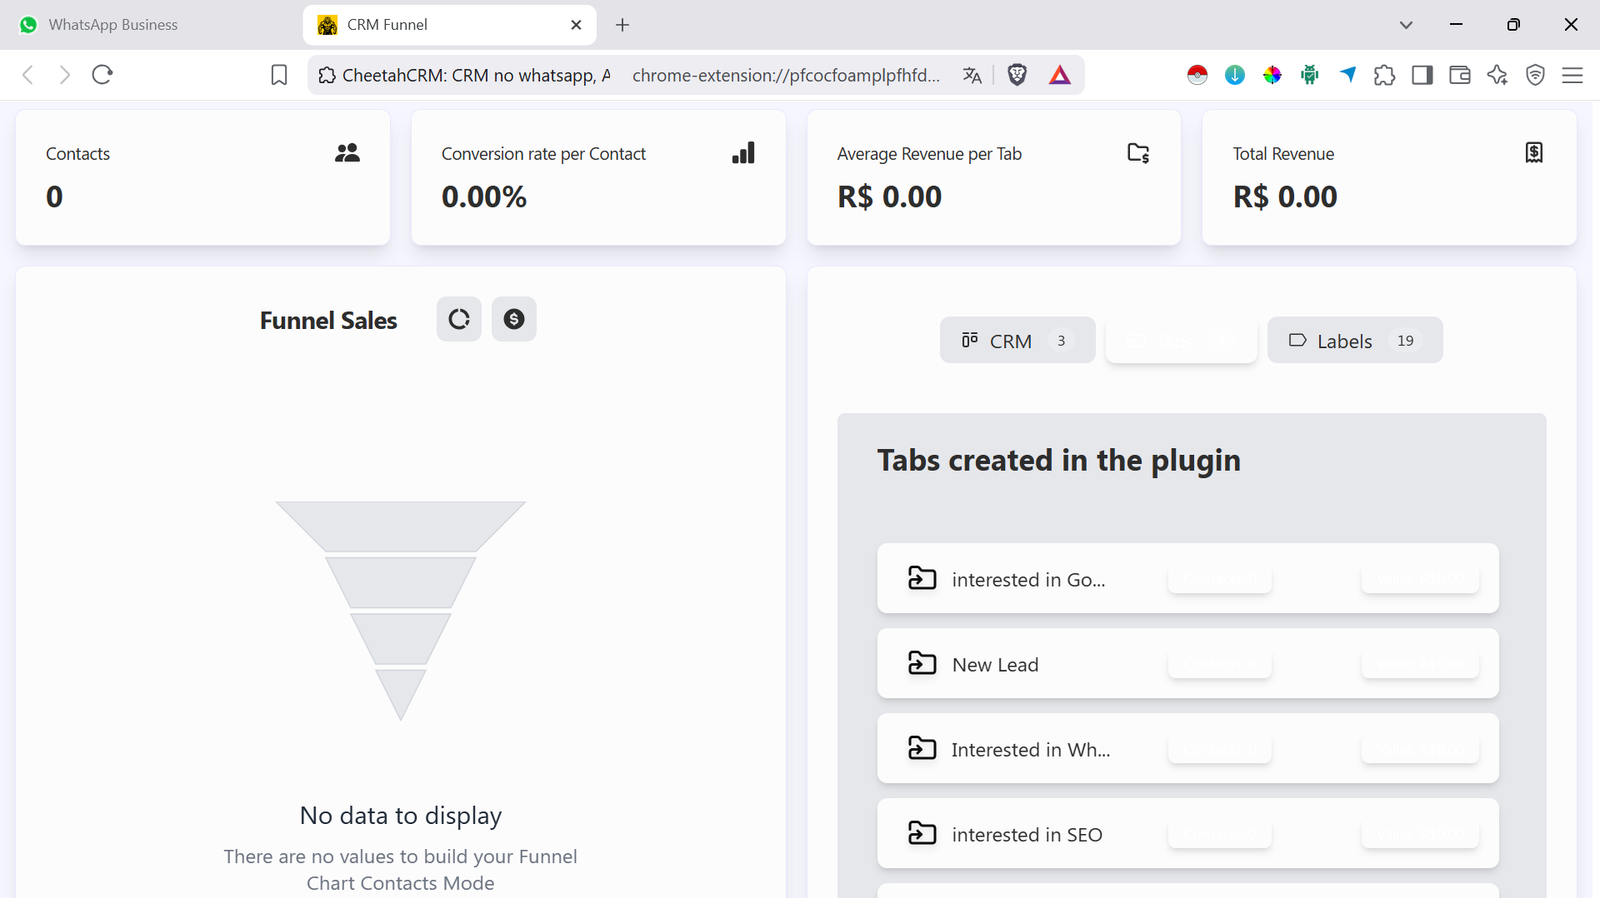1600x898 pixels.
Task: Open the Brave VPN shield icon
Action: click(x=1535, y=75)
